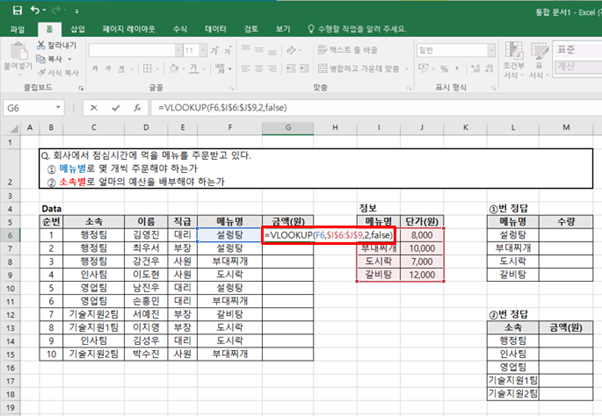
Task: Click the Save icon in quick access toolbar
Action: 17,10
